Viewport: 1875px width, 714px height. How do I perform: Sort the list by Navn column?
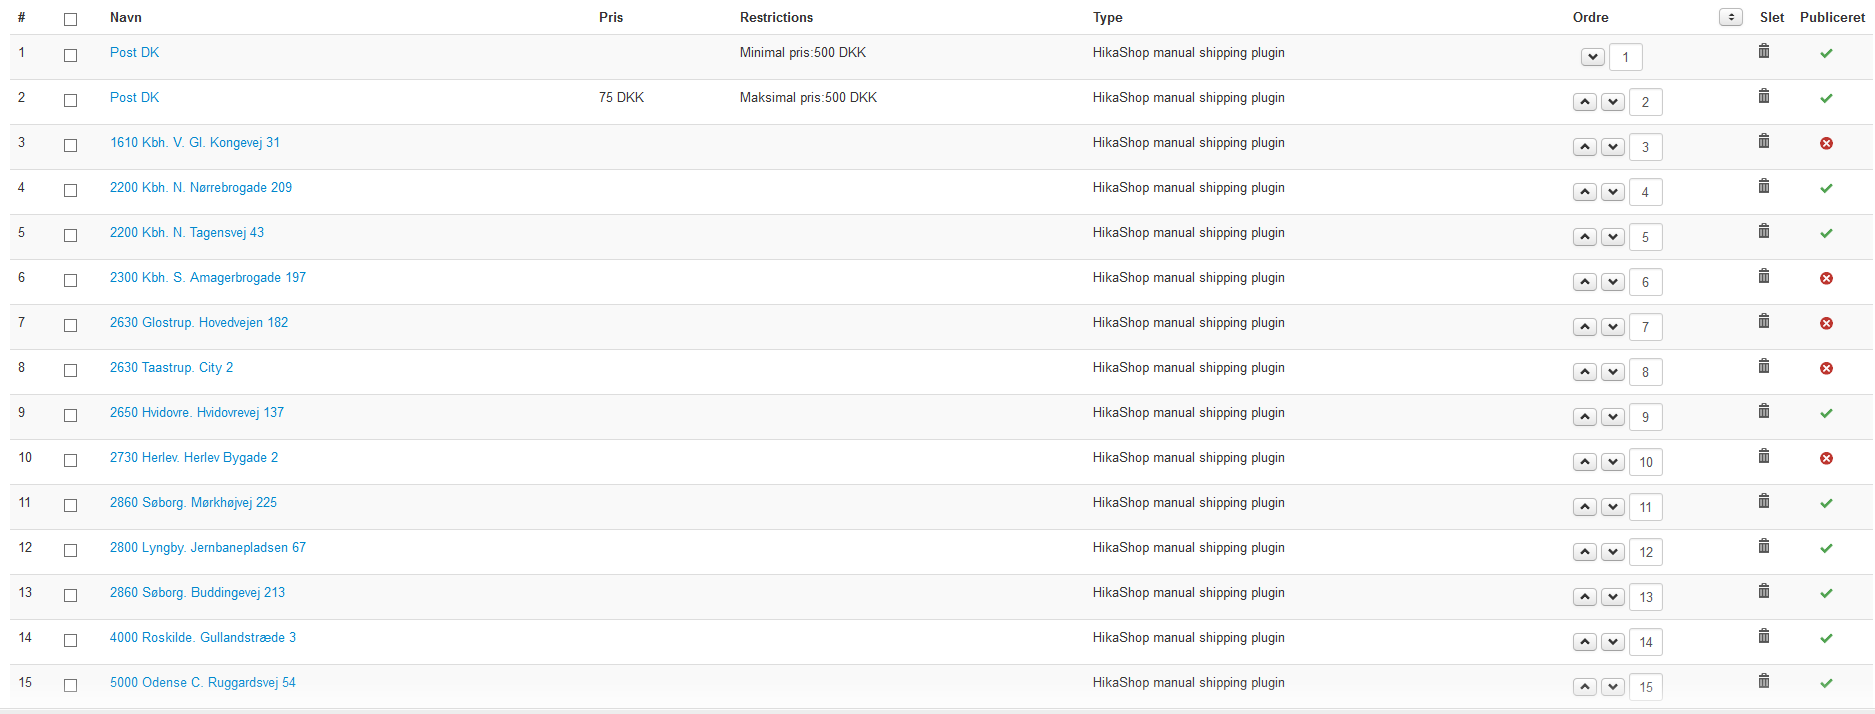pos(126,17)
